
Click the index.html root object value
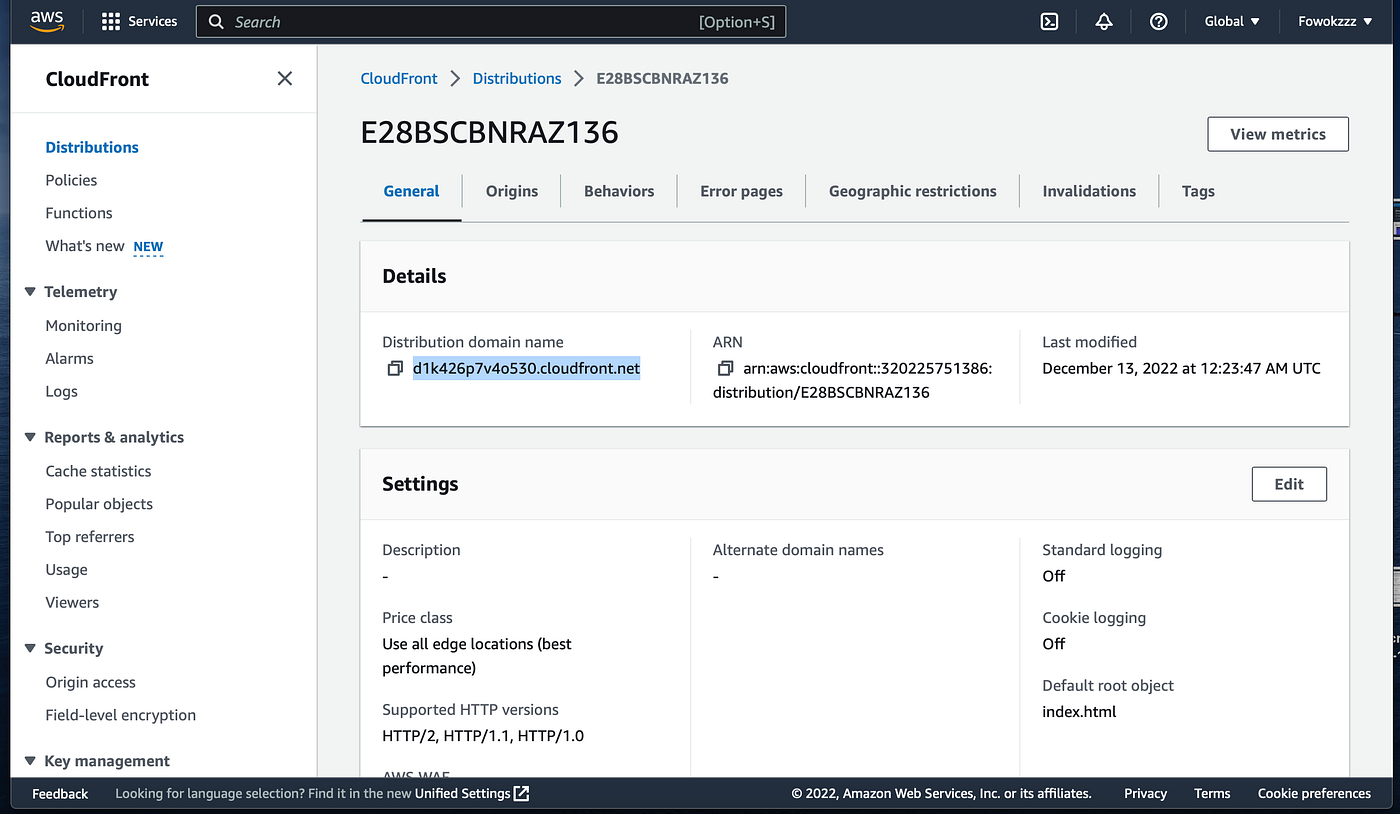[x=1079, y=712]
